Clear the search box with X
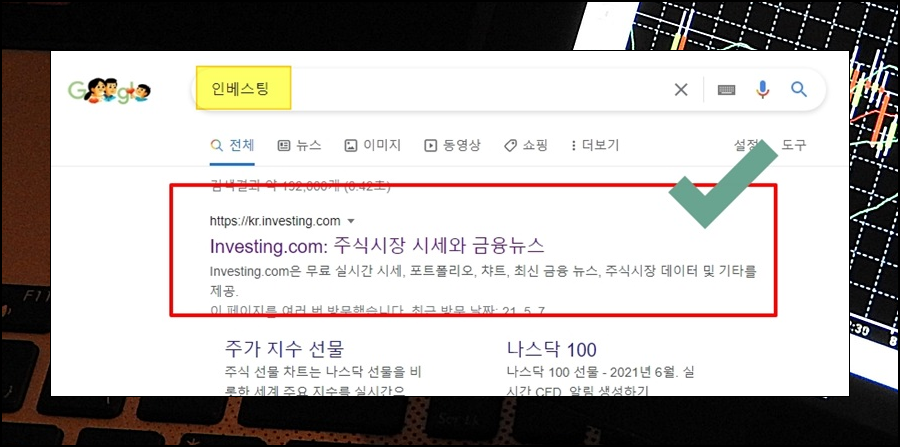Viewport: 900px width, 447px height. 681,90
